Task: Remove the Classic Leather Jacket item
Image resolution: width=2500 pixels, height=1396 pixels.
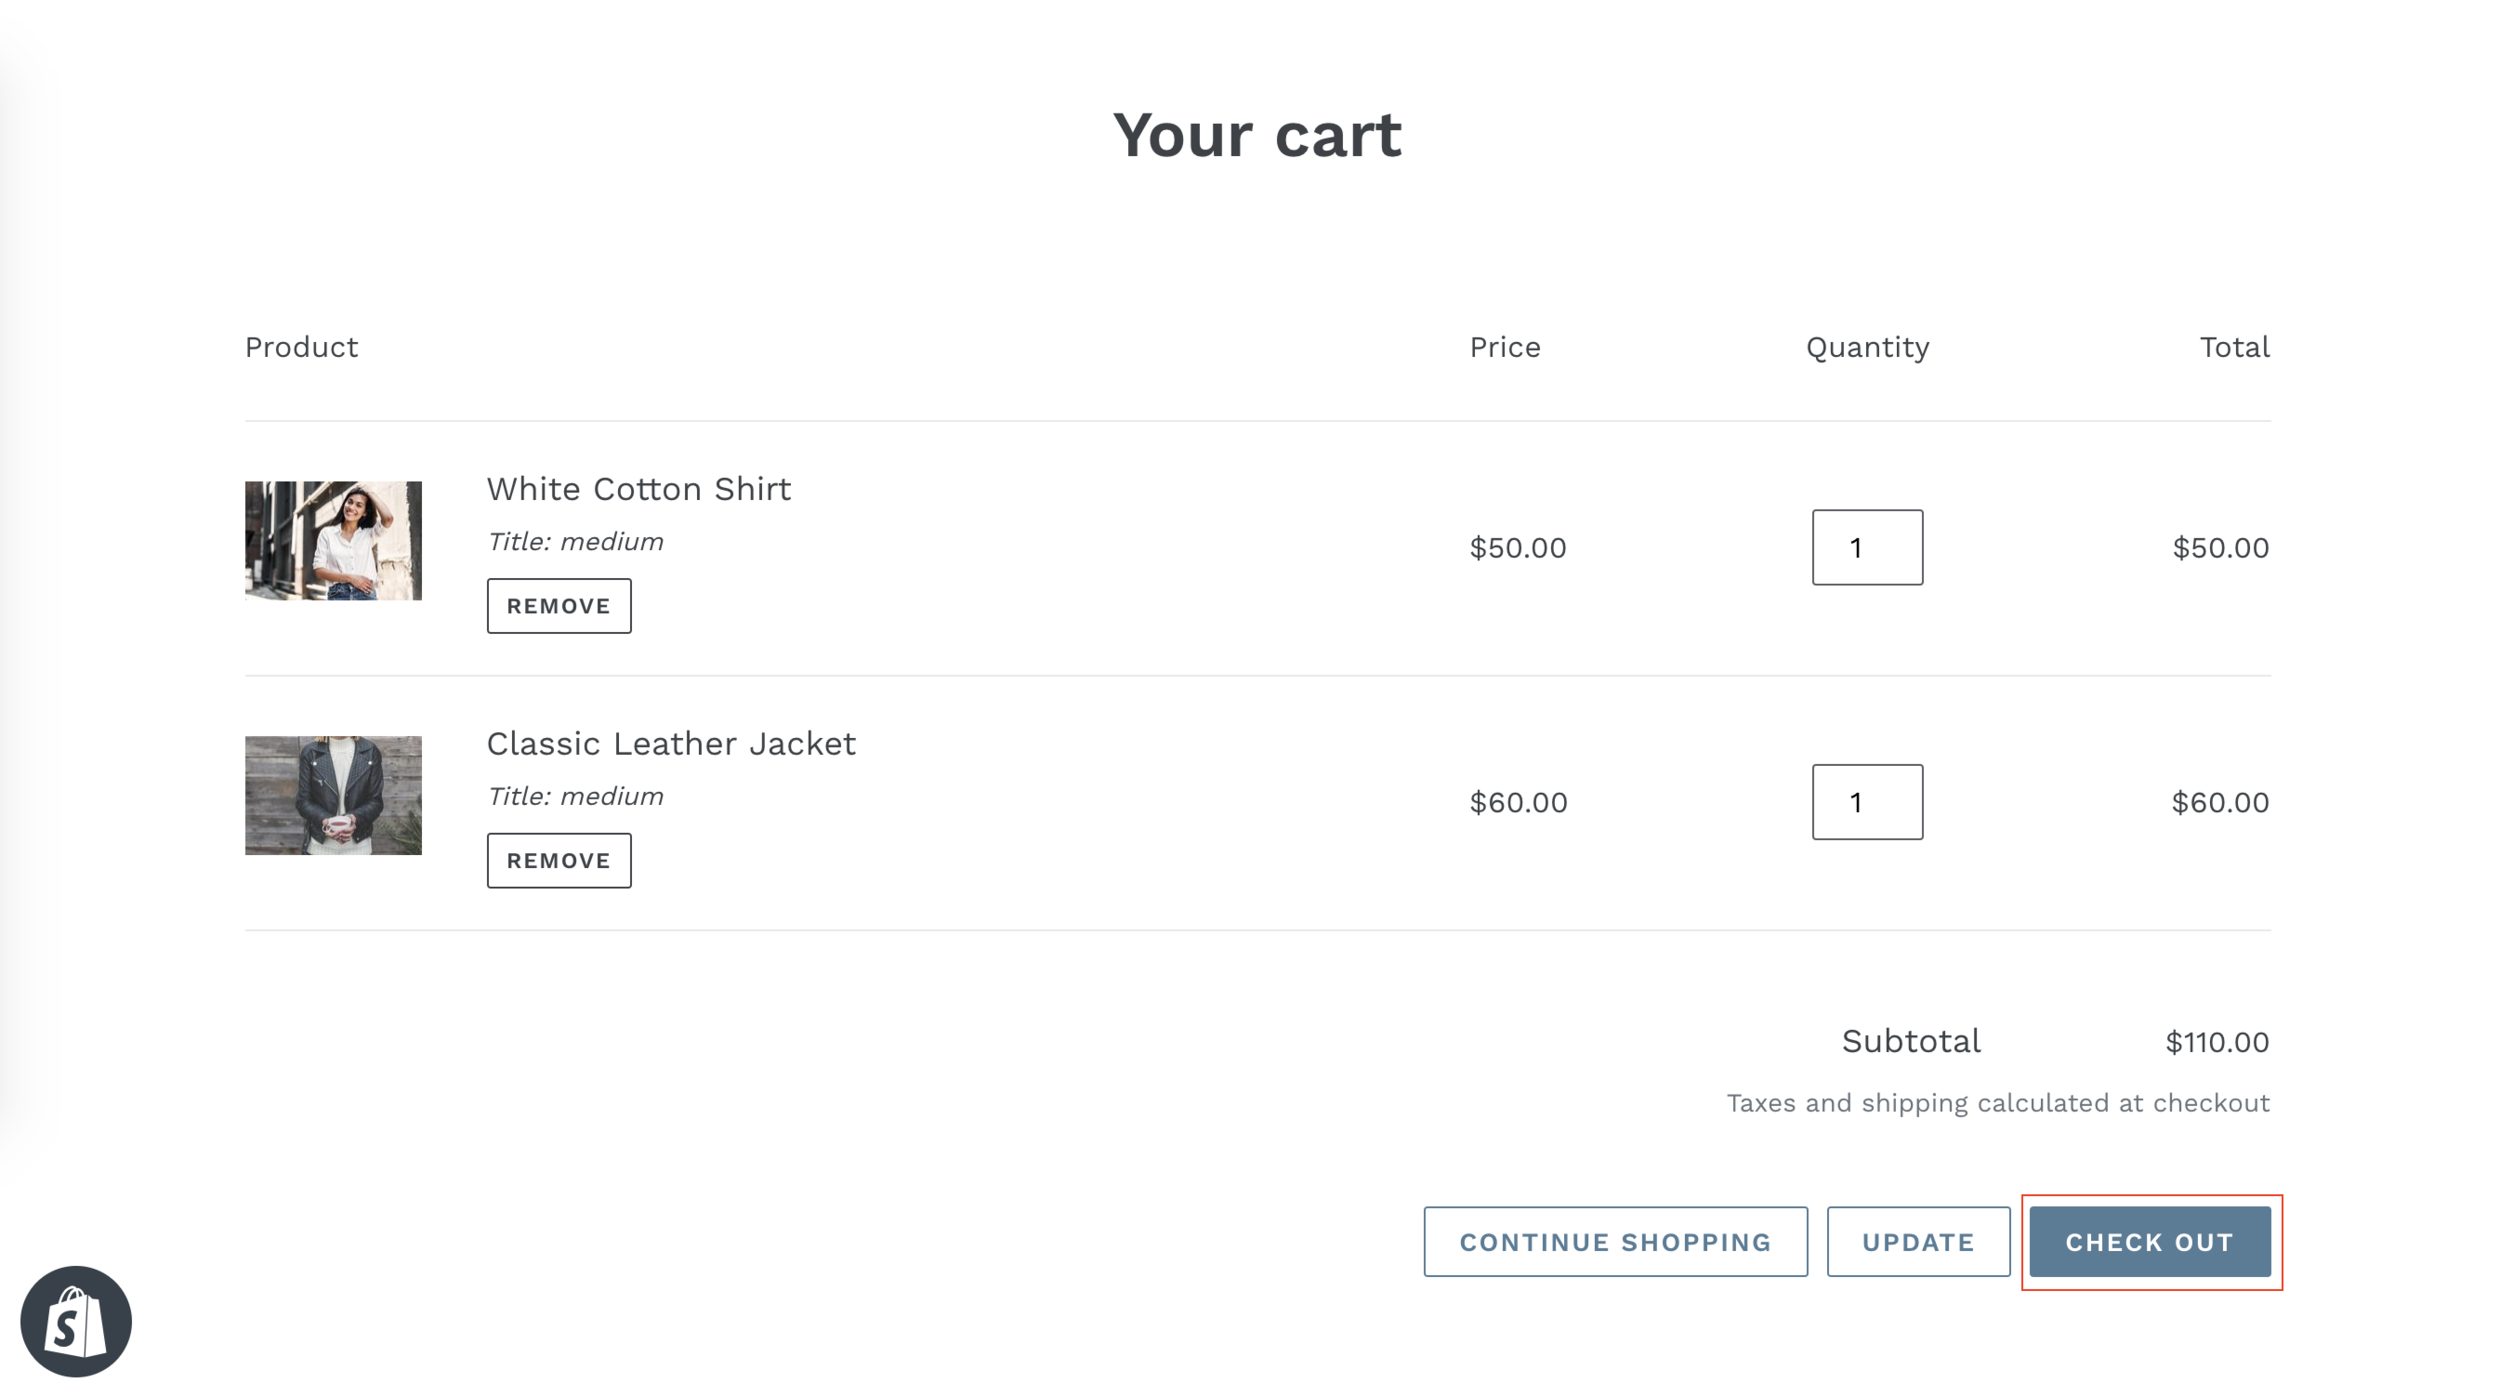Action: pyautogui.click(x=559, y=860)
